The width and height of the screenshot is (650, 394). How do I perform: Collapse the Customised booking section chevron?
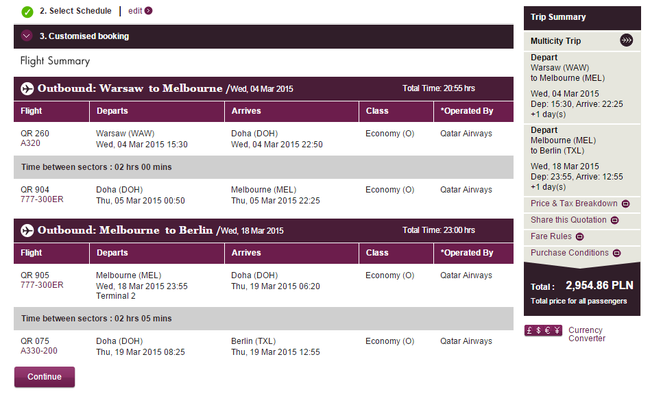pyautogui.click(x=27, y=36)
